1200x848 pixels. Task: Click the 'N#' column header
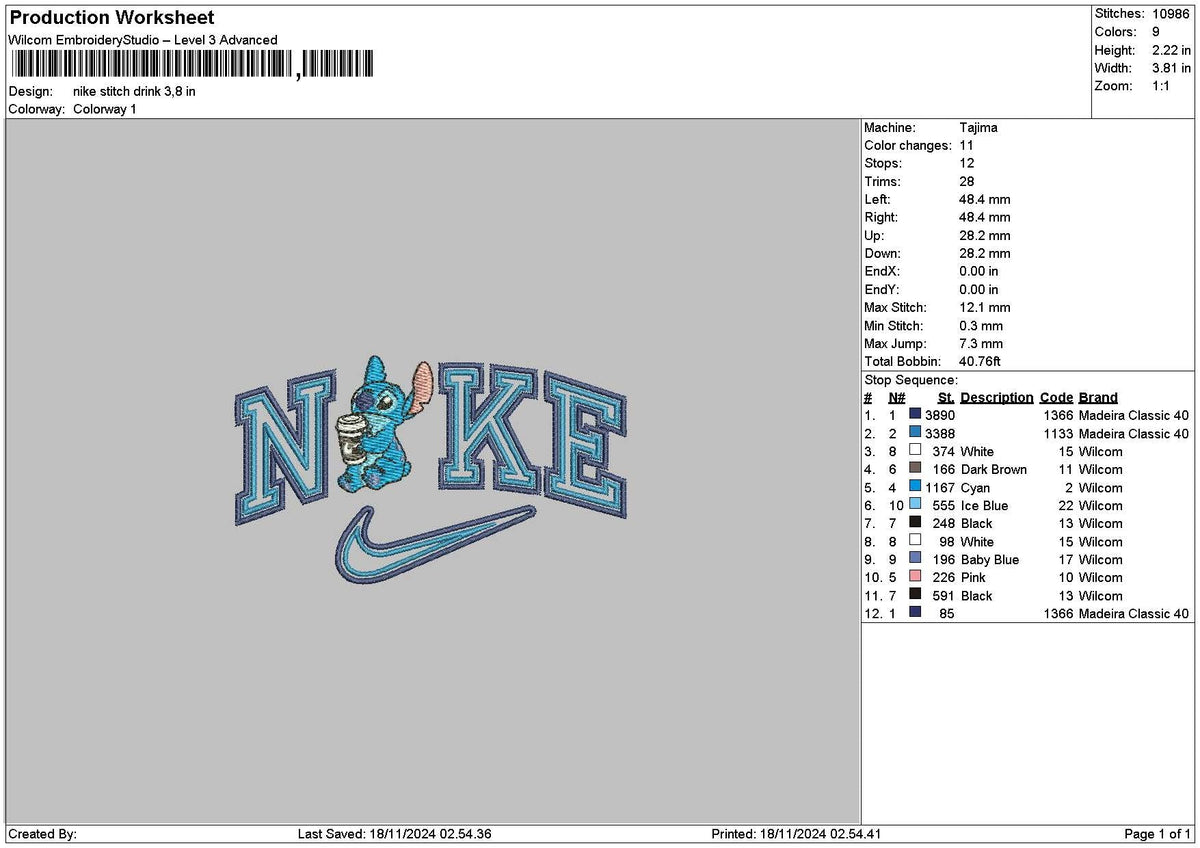pos(897,397)
